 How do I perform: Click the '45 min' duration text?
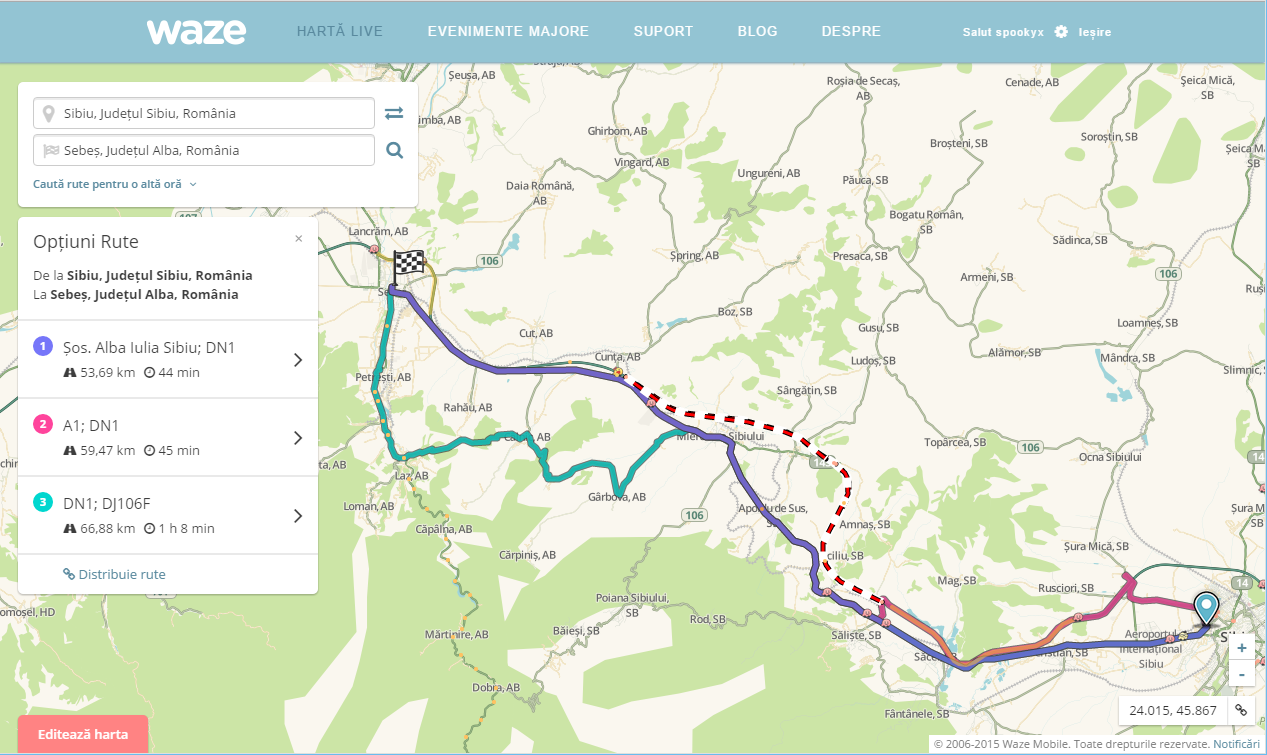pos(179,450)
